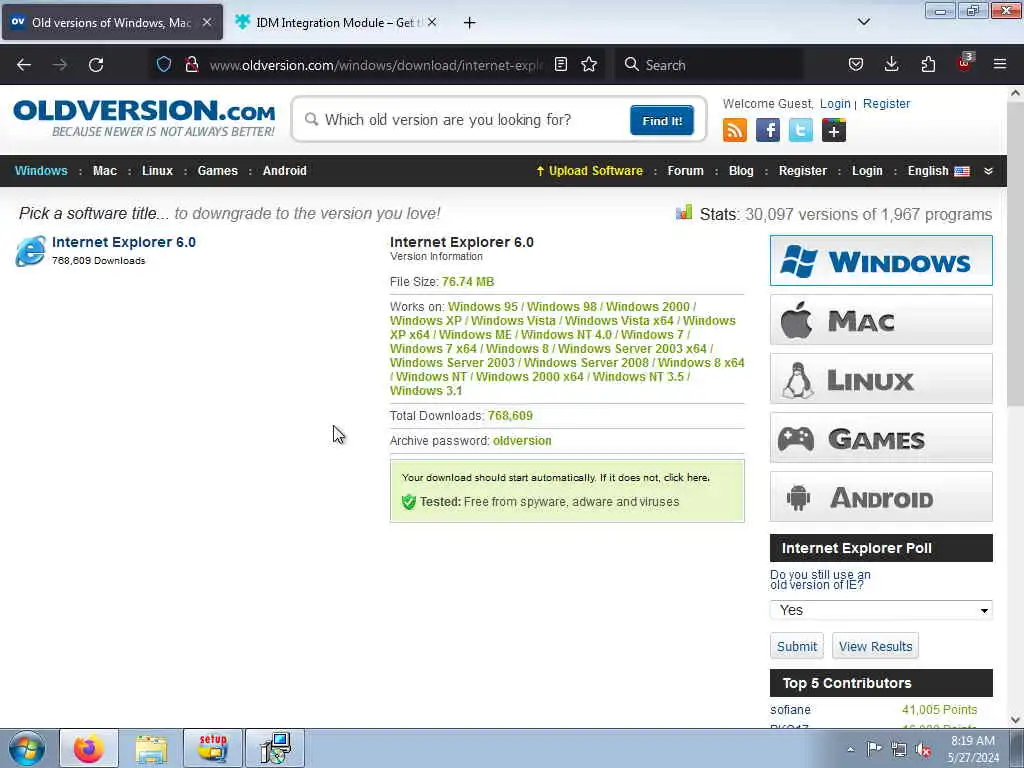Select Windows in the site navigation bar
The width and height of the screenshot is (1024, 768).
click(41, 170)
